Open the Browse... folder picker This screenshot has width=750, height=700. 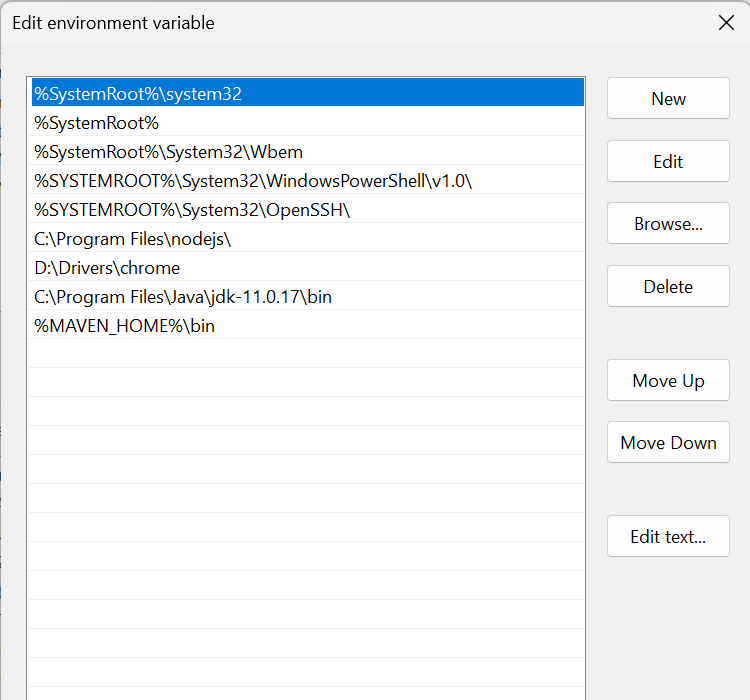[668, 224]
